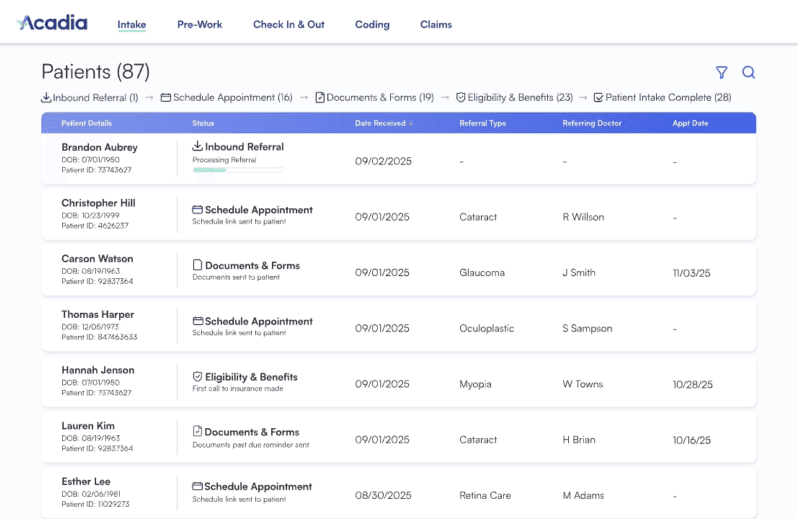Viewport: 798px width, 519px height.
Task: Sort by Date Received column arrow
Action: coord(411,124)
